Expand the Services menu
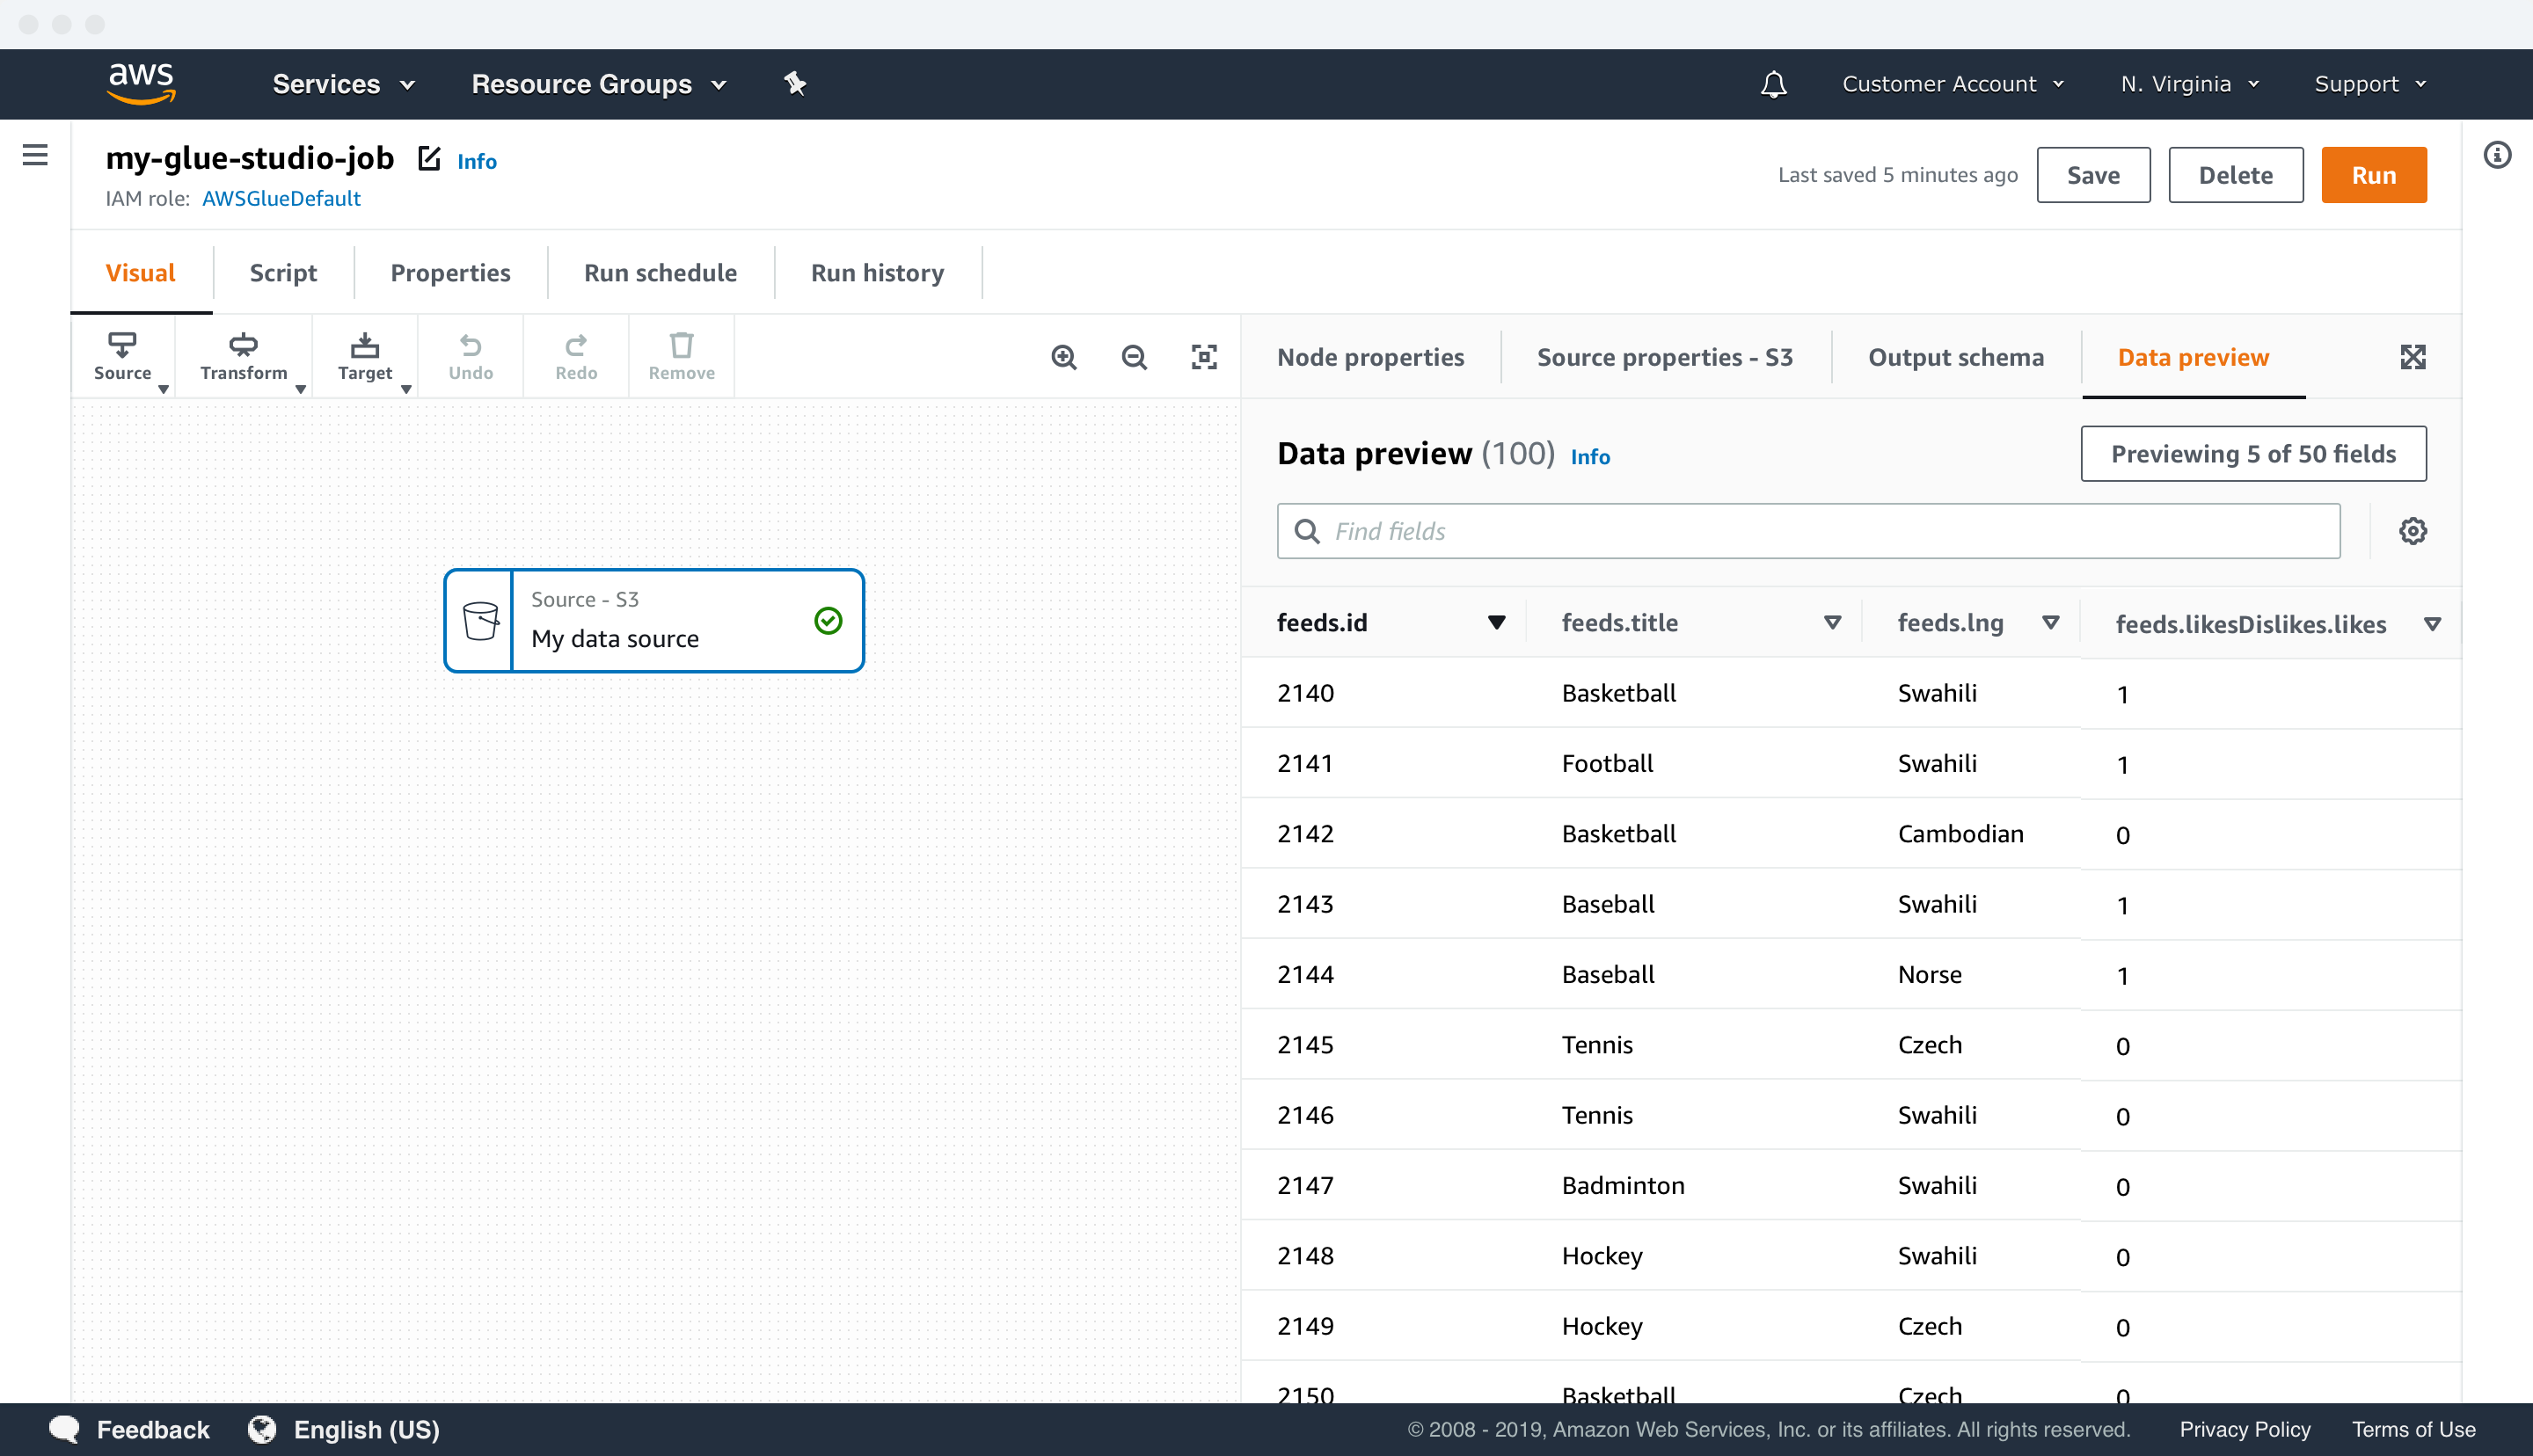 pos(343,84)
